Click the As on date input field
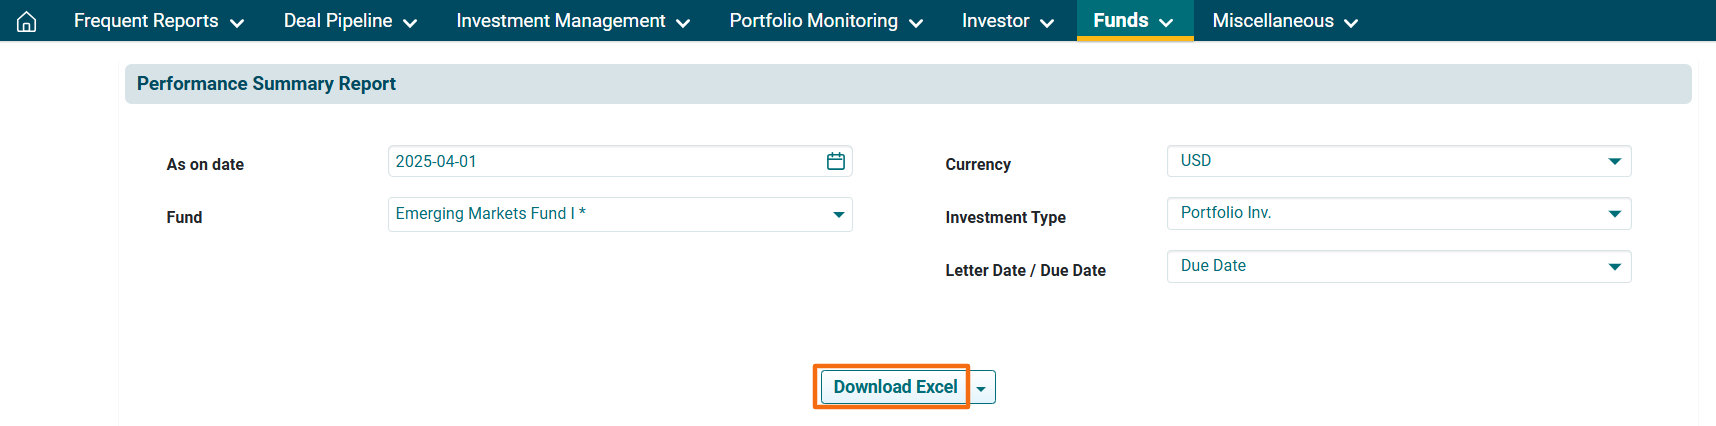The height and width of the screenshot is (426, 1716). tap(600, 161)
